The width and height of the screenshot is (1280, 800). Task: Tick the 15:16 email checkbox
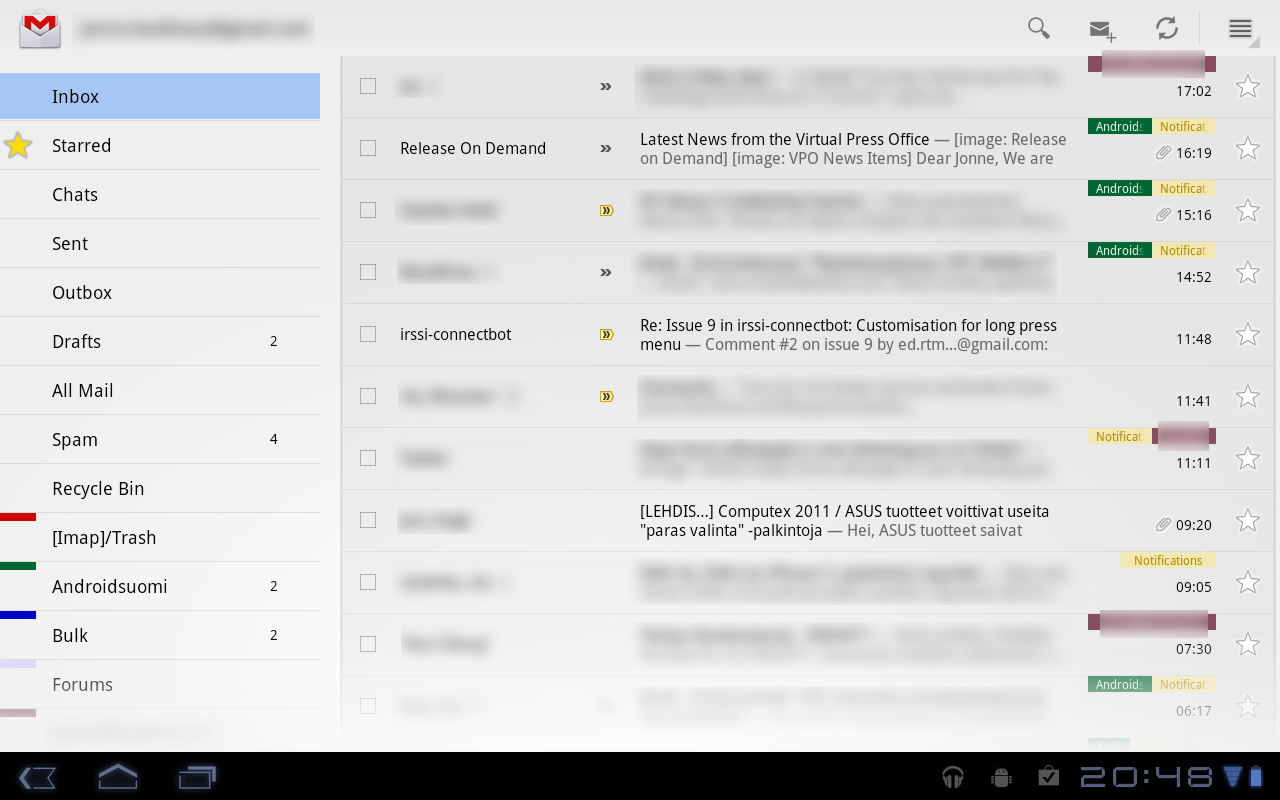pyautogui.click(x=368, y=210)
